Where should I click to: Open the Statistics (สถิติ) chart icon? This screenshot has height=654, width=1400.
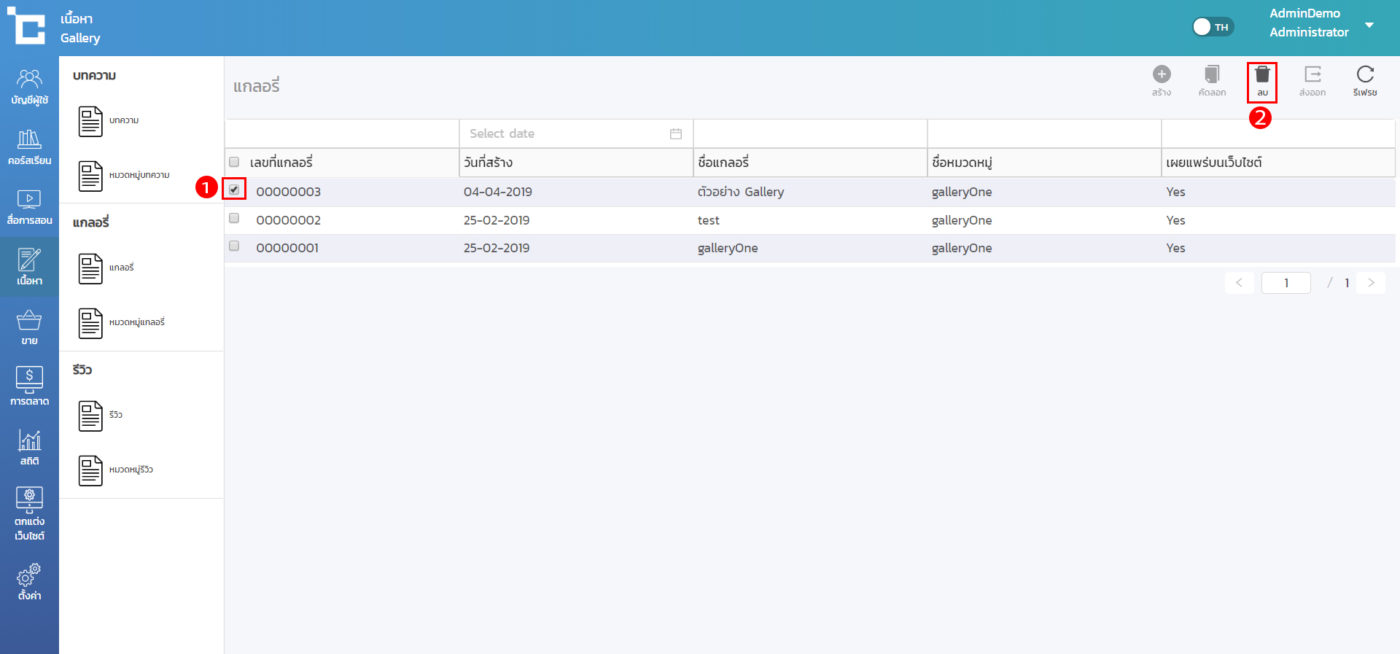pos(29,447)
